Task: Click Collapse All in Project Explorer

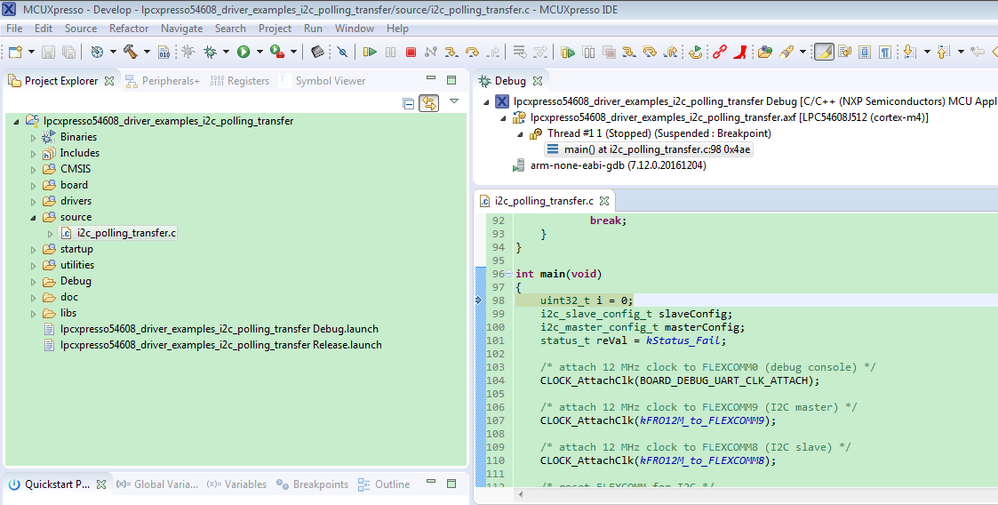Action: 408,103
